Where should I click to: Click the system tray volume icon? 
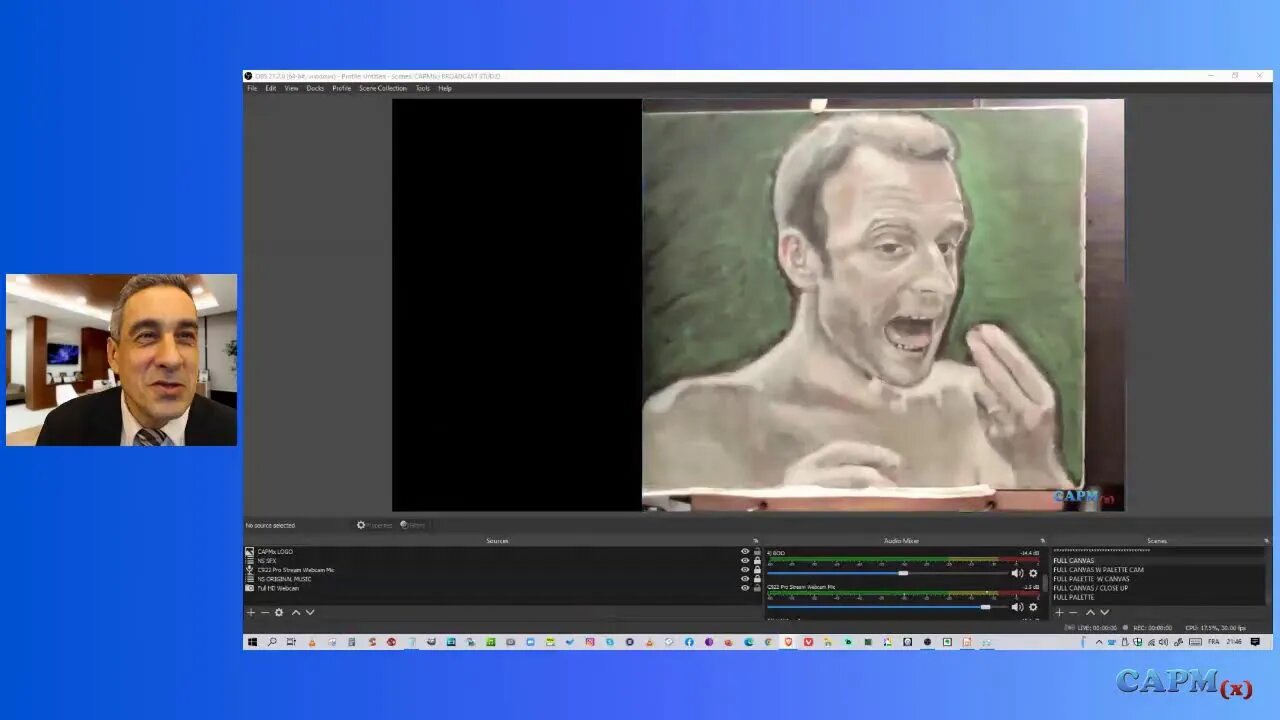(1162, 642)
